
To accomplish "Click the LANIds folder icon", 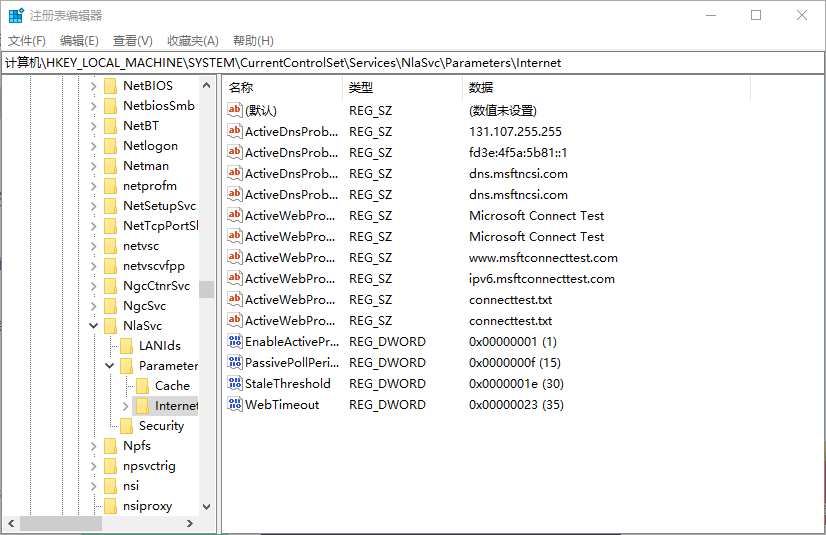I will [126, 346].
